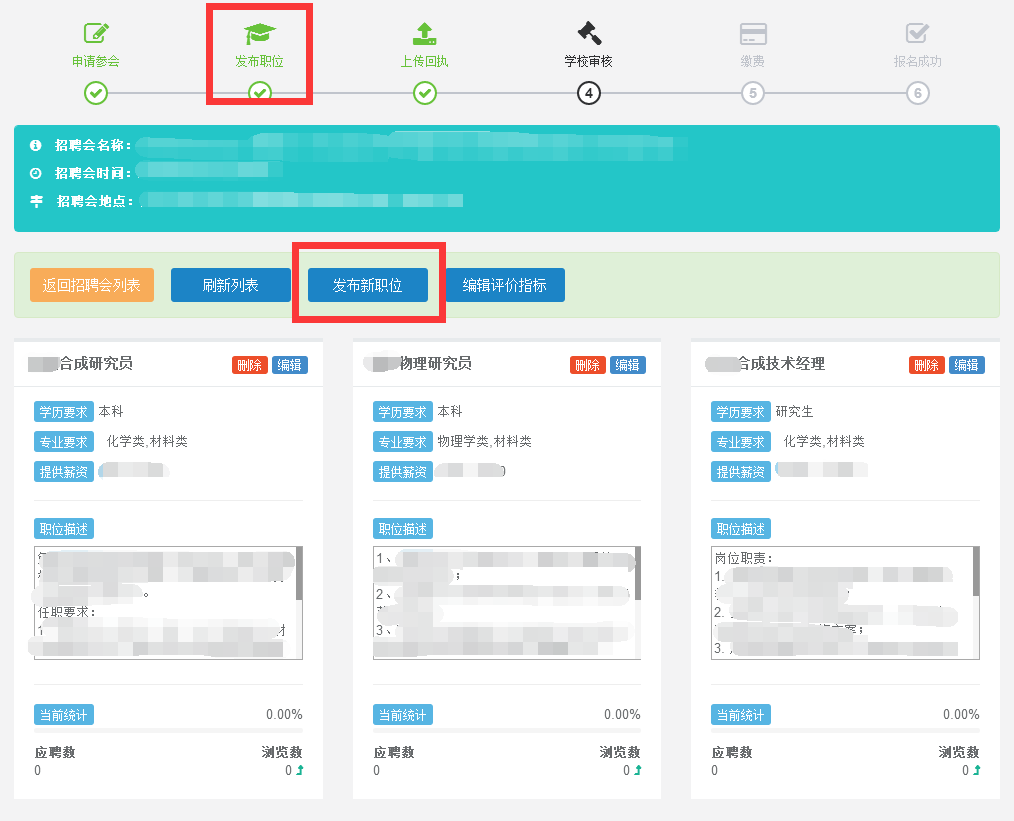The width and height of the screenshot is (1014, 821).
Task: Click the 缴费 credit card icon
Action: tap(753, 33)
